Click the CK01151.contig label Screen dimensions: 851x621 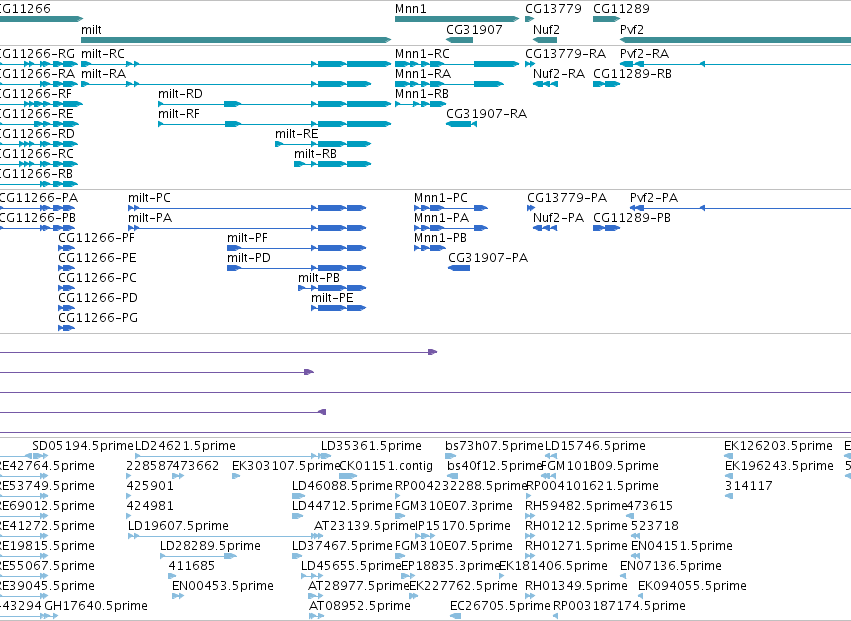tap(386, 466)
